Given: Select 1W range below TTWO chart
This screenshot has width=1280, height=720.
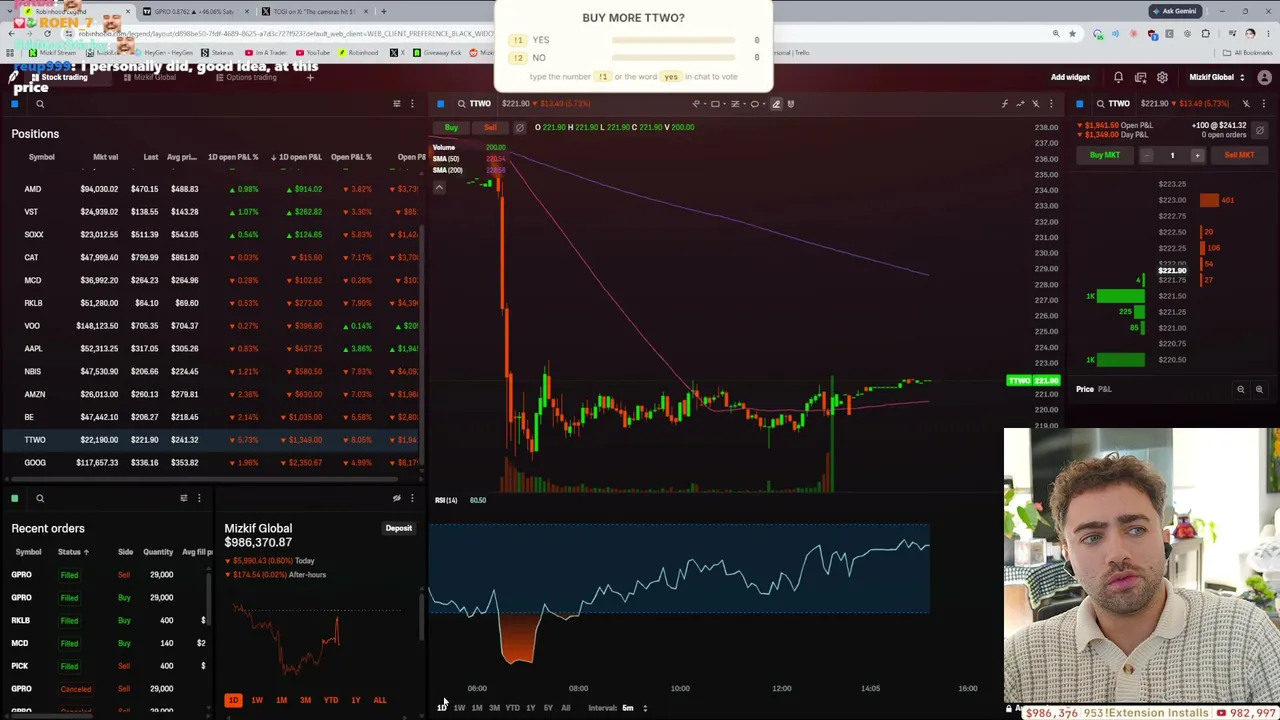Looking at the screenshot, I should coord(459,708).
